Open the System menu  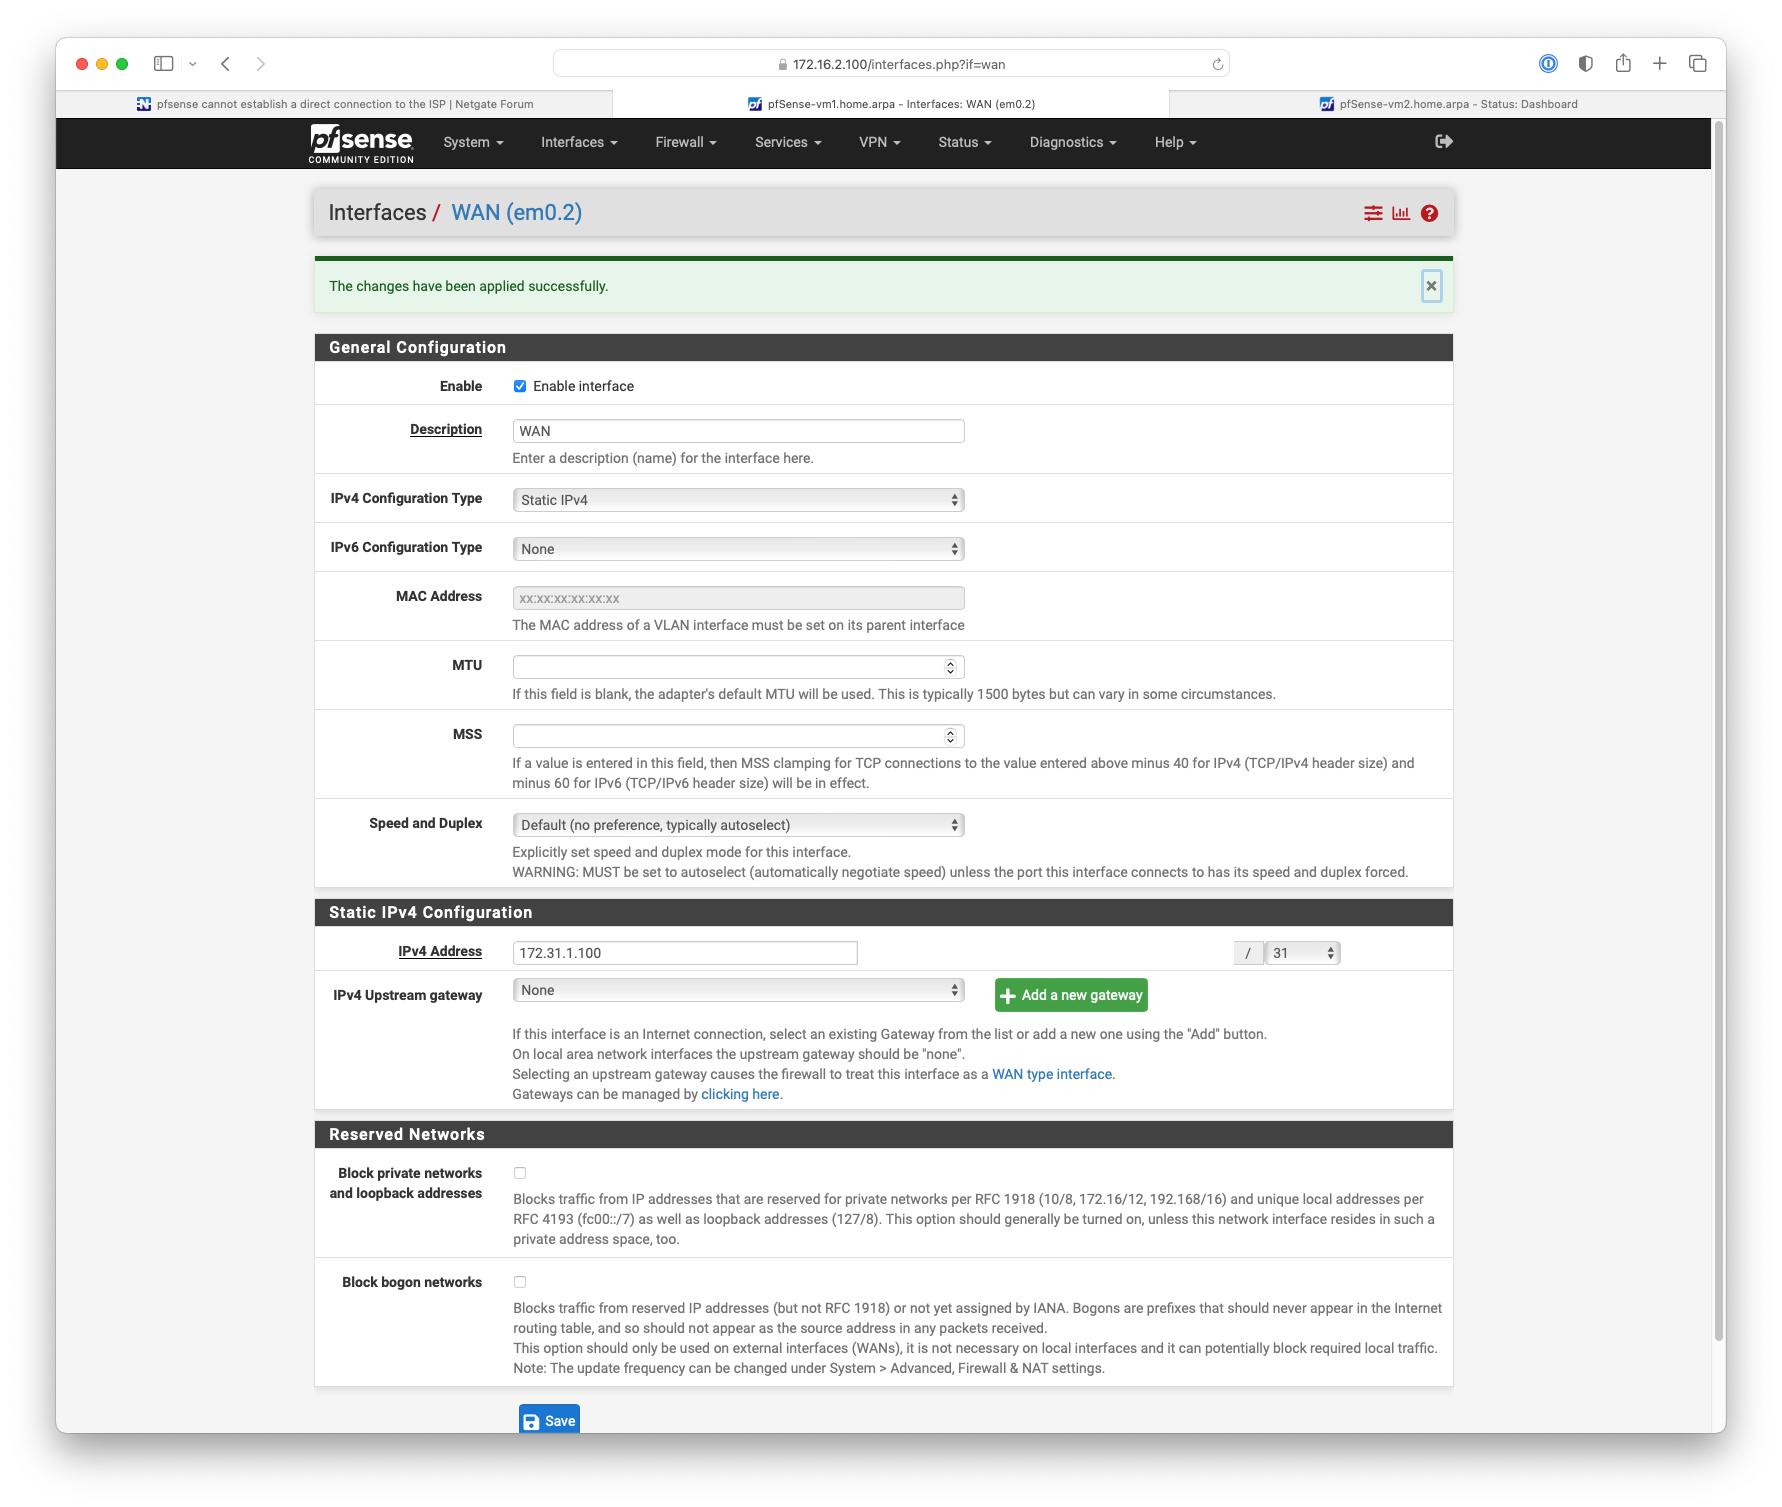[473, 142]
